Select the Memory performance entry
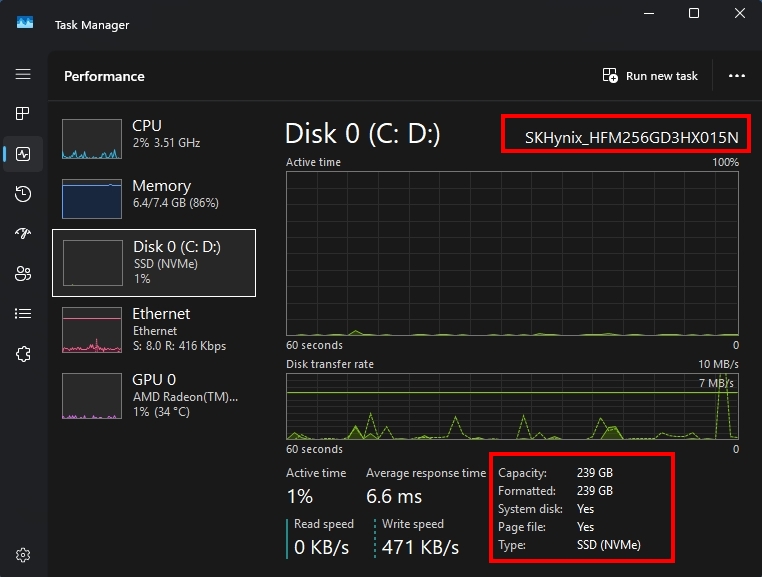Viewport: 762px width, 577px height. (154, 199)
